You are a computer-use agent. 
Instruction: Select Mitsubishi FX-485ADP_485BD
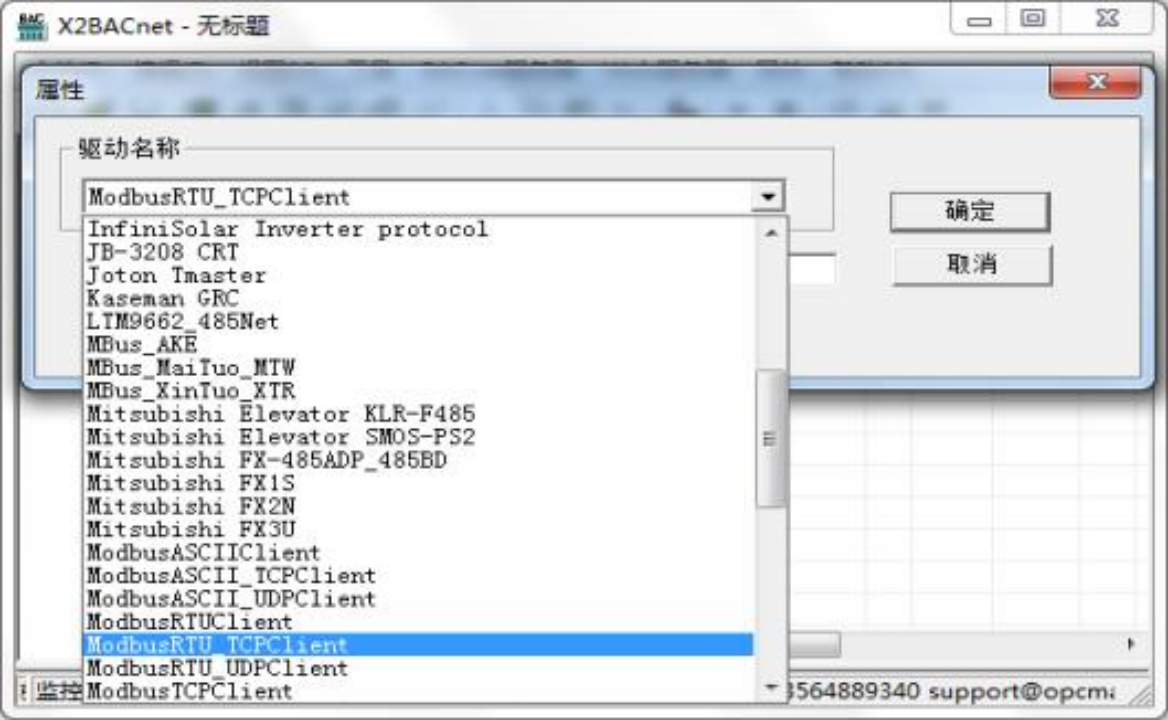pos(419,460)
